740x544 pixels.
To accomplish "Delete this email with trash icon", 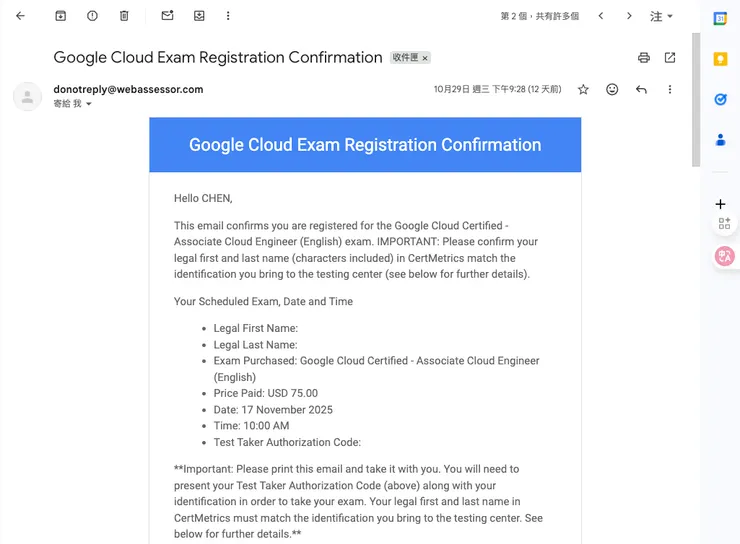I will pos(124,16).
